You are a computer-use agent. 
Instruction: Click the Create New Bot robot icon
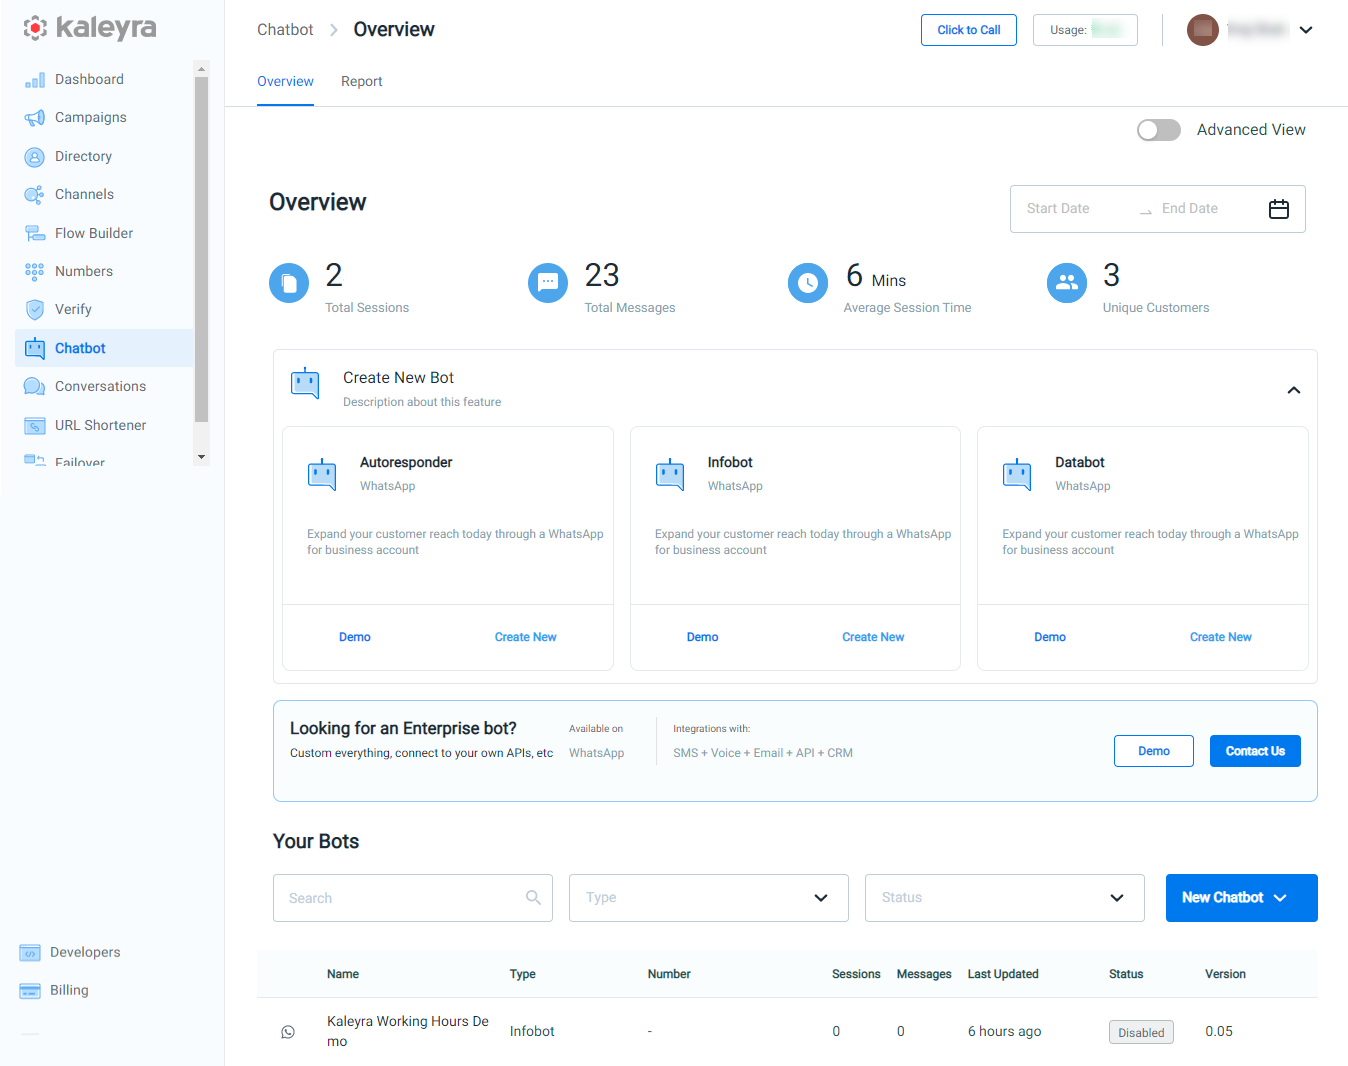coord(305,383)
